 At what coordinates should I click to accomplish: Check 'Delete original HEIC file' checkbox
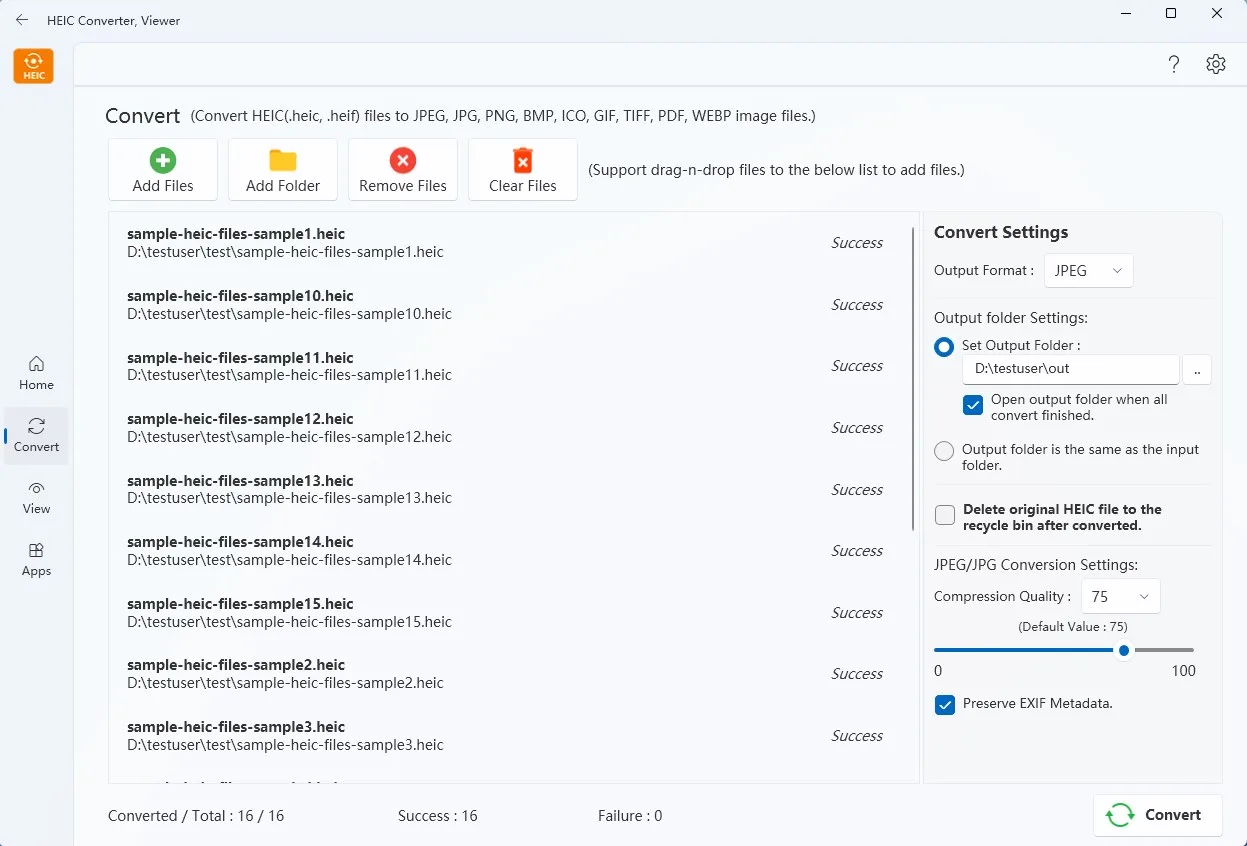pos(945,515)
